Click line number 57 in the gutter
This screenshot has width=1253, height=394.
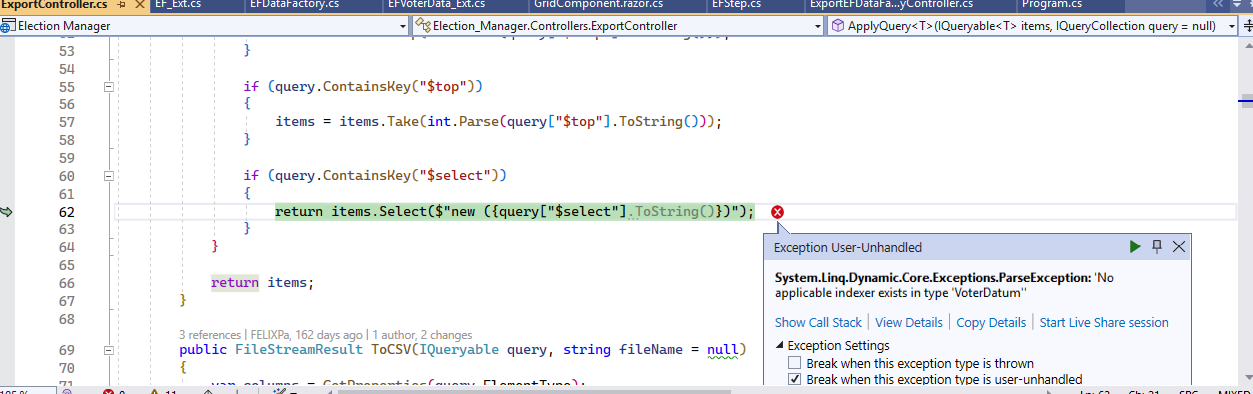(x=66, y=121)
